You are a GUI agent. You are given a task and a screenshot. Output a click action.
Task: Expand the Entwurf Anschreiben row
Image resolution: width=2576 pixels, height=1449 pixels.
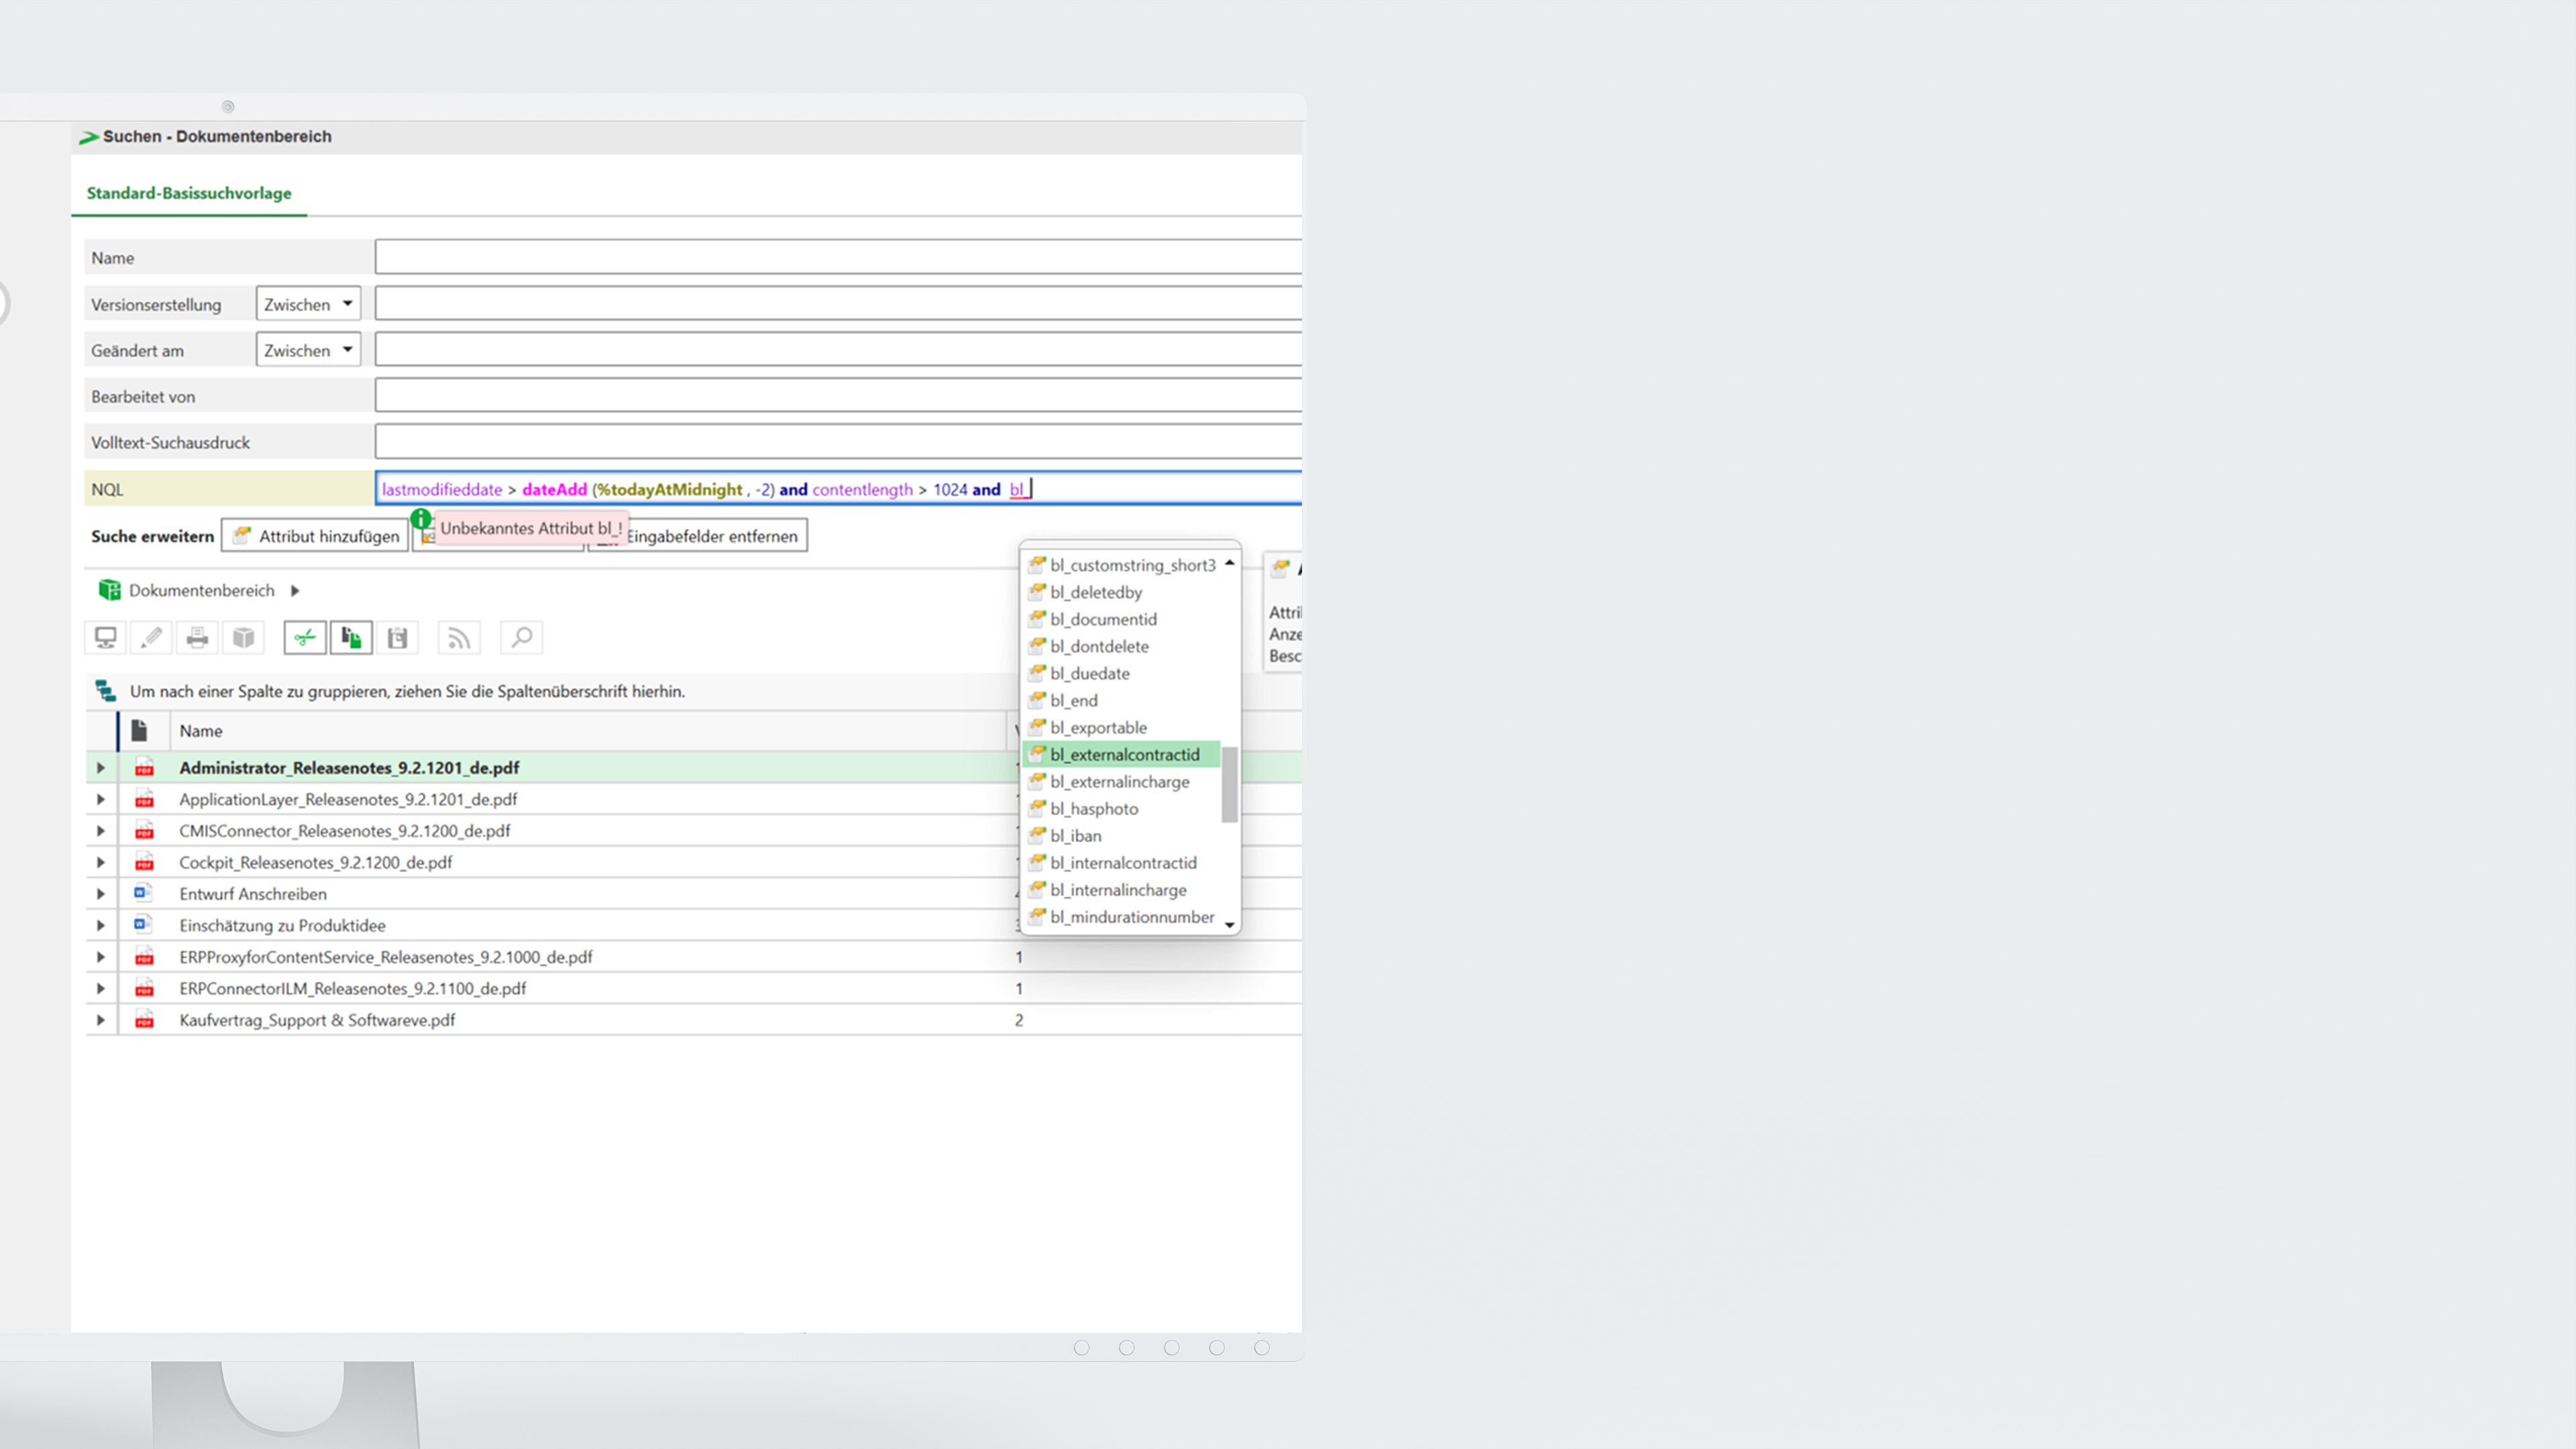(x=100, y=893)
